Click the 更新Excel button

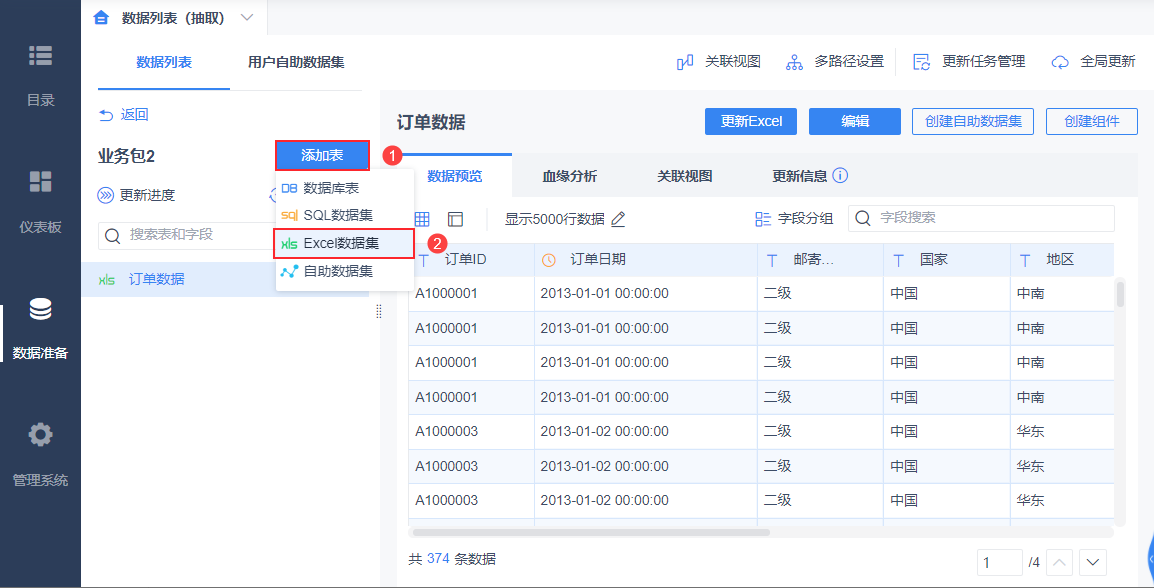click(x=751, y=121)
